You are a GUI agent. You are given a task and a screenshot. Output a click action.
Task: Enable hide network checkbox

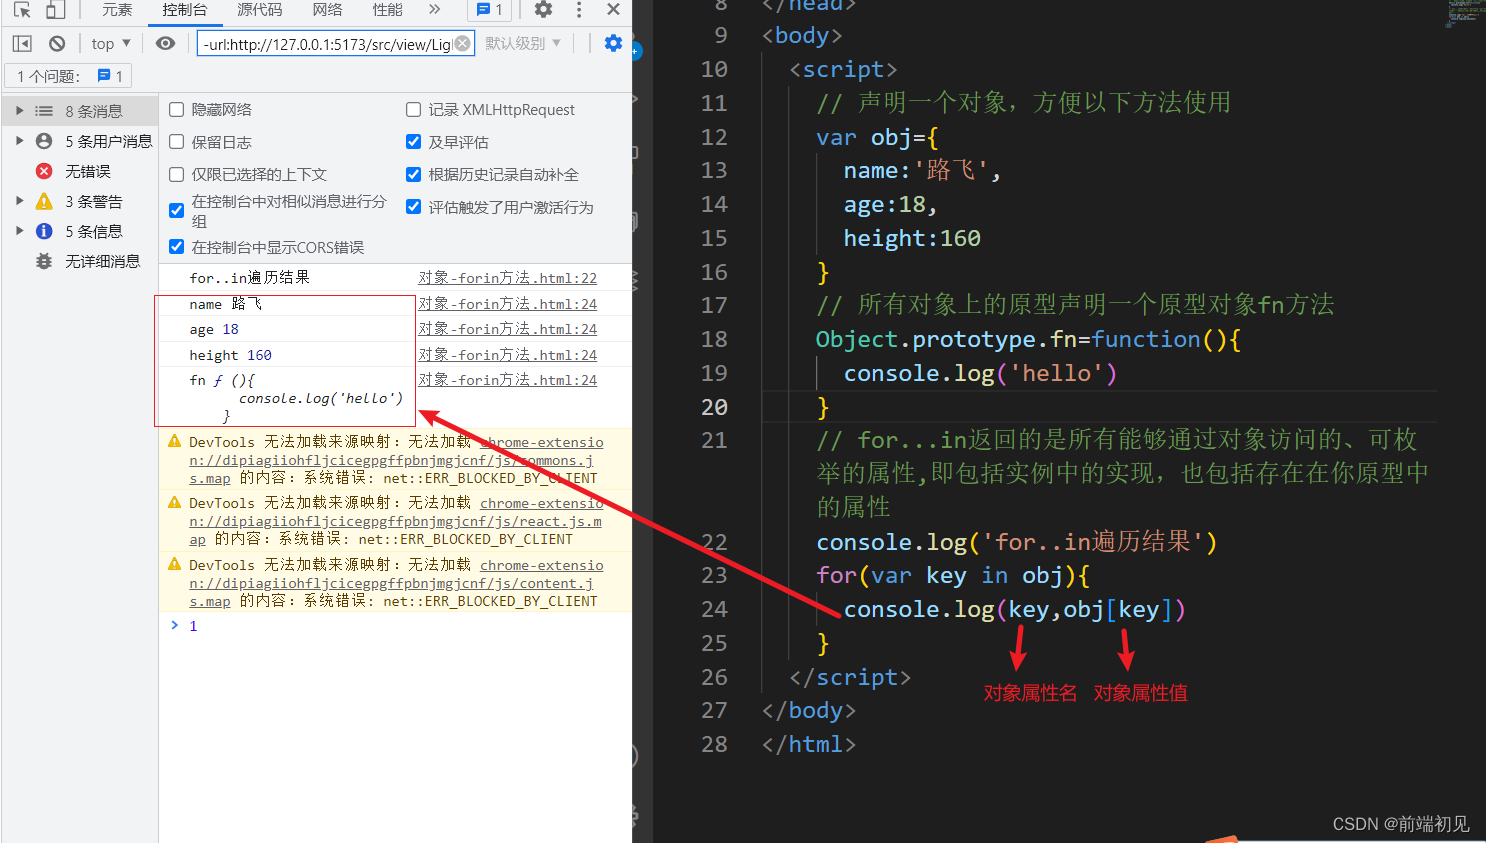tap(177, 109)
